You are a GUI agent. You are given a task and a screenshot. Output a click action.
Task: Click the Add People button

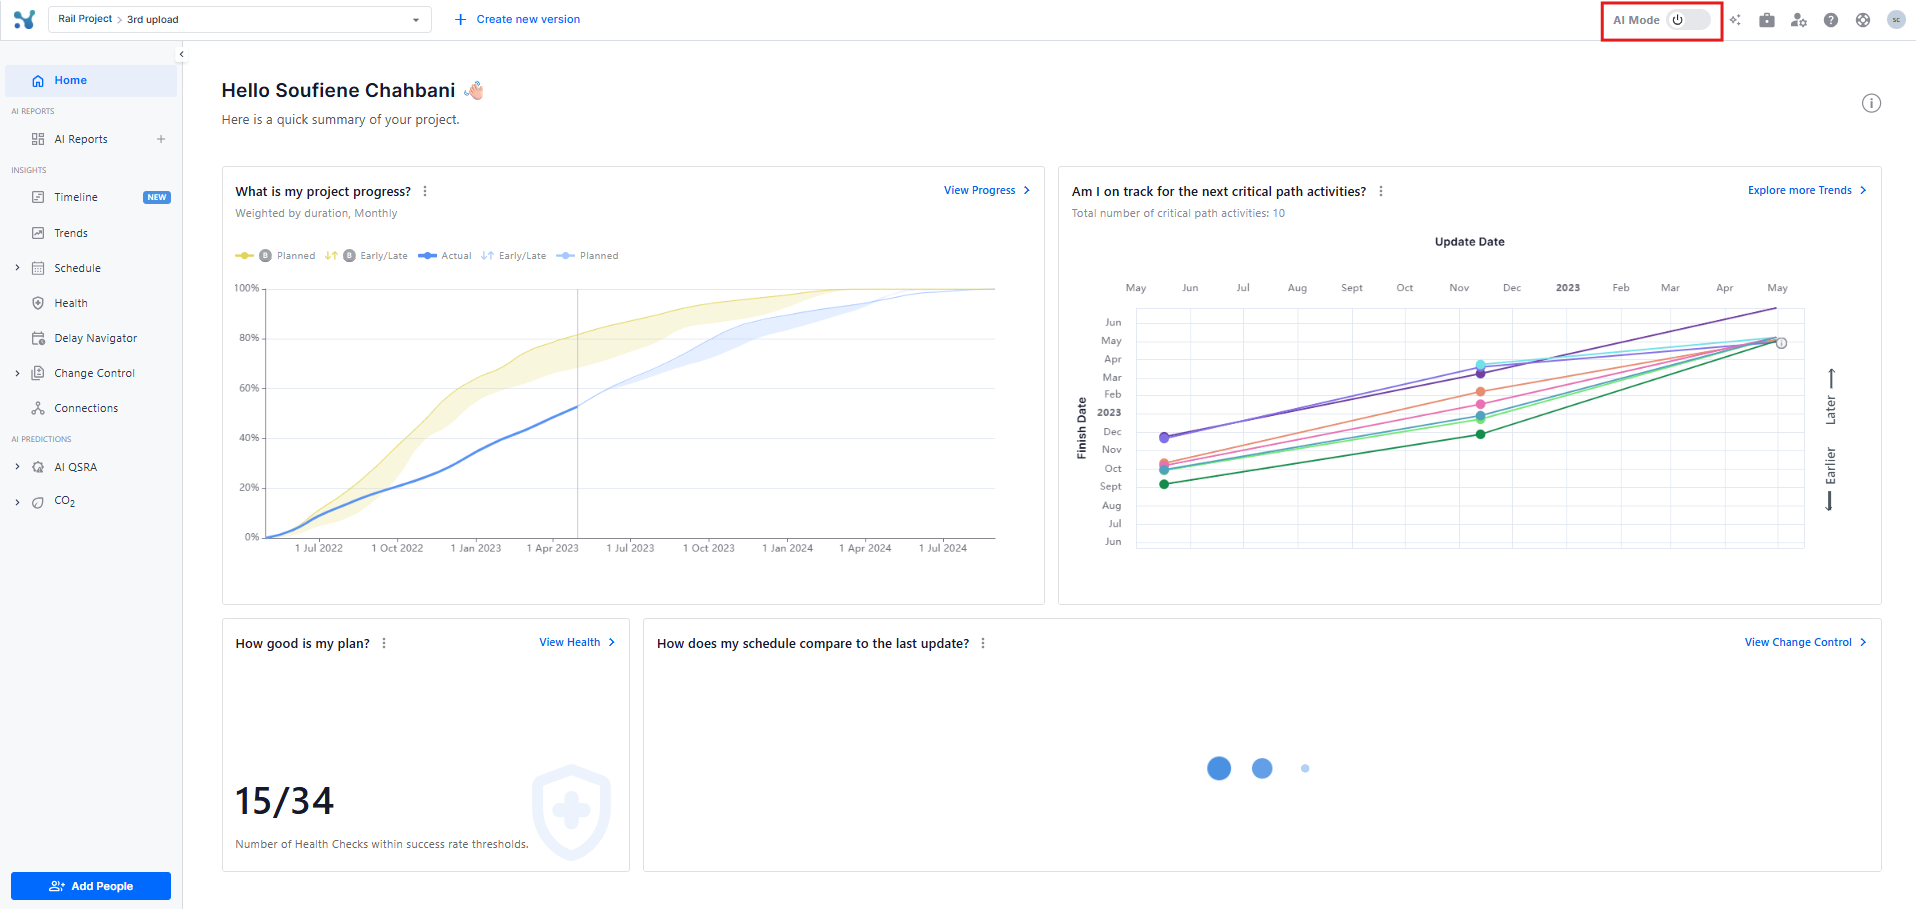91,886
